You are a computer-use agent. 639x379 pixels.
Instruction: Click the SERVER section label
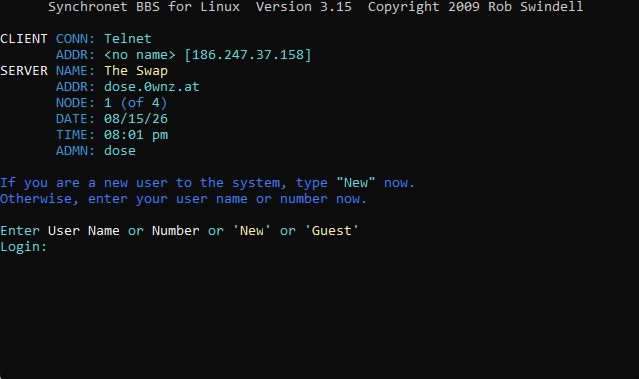(24, 71)
